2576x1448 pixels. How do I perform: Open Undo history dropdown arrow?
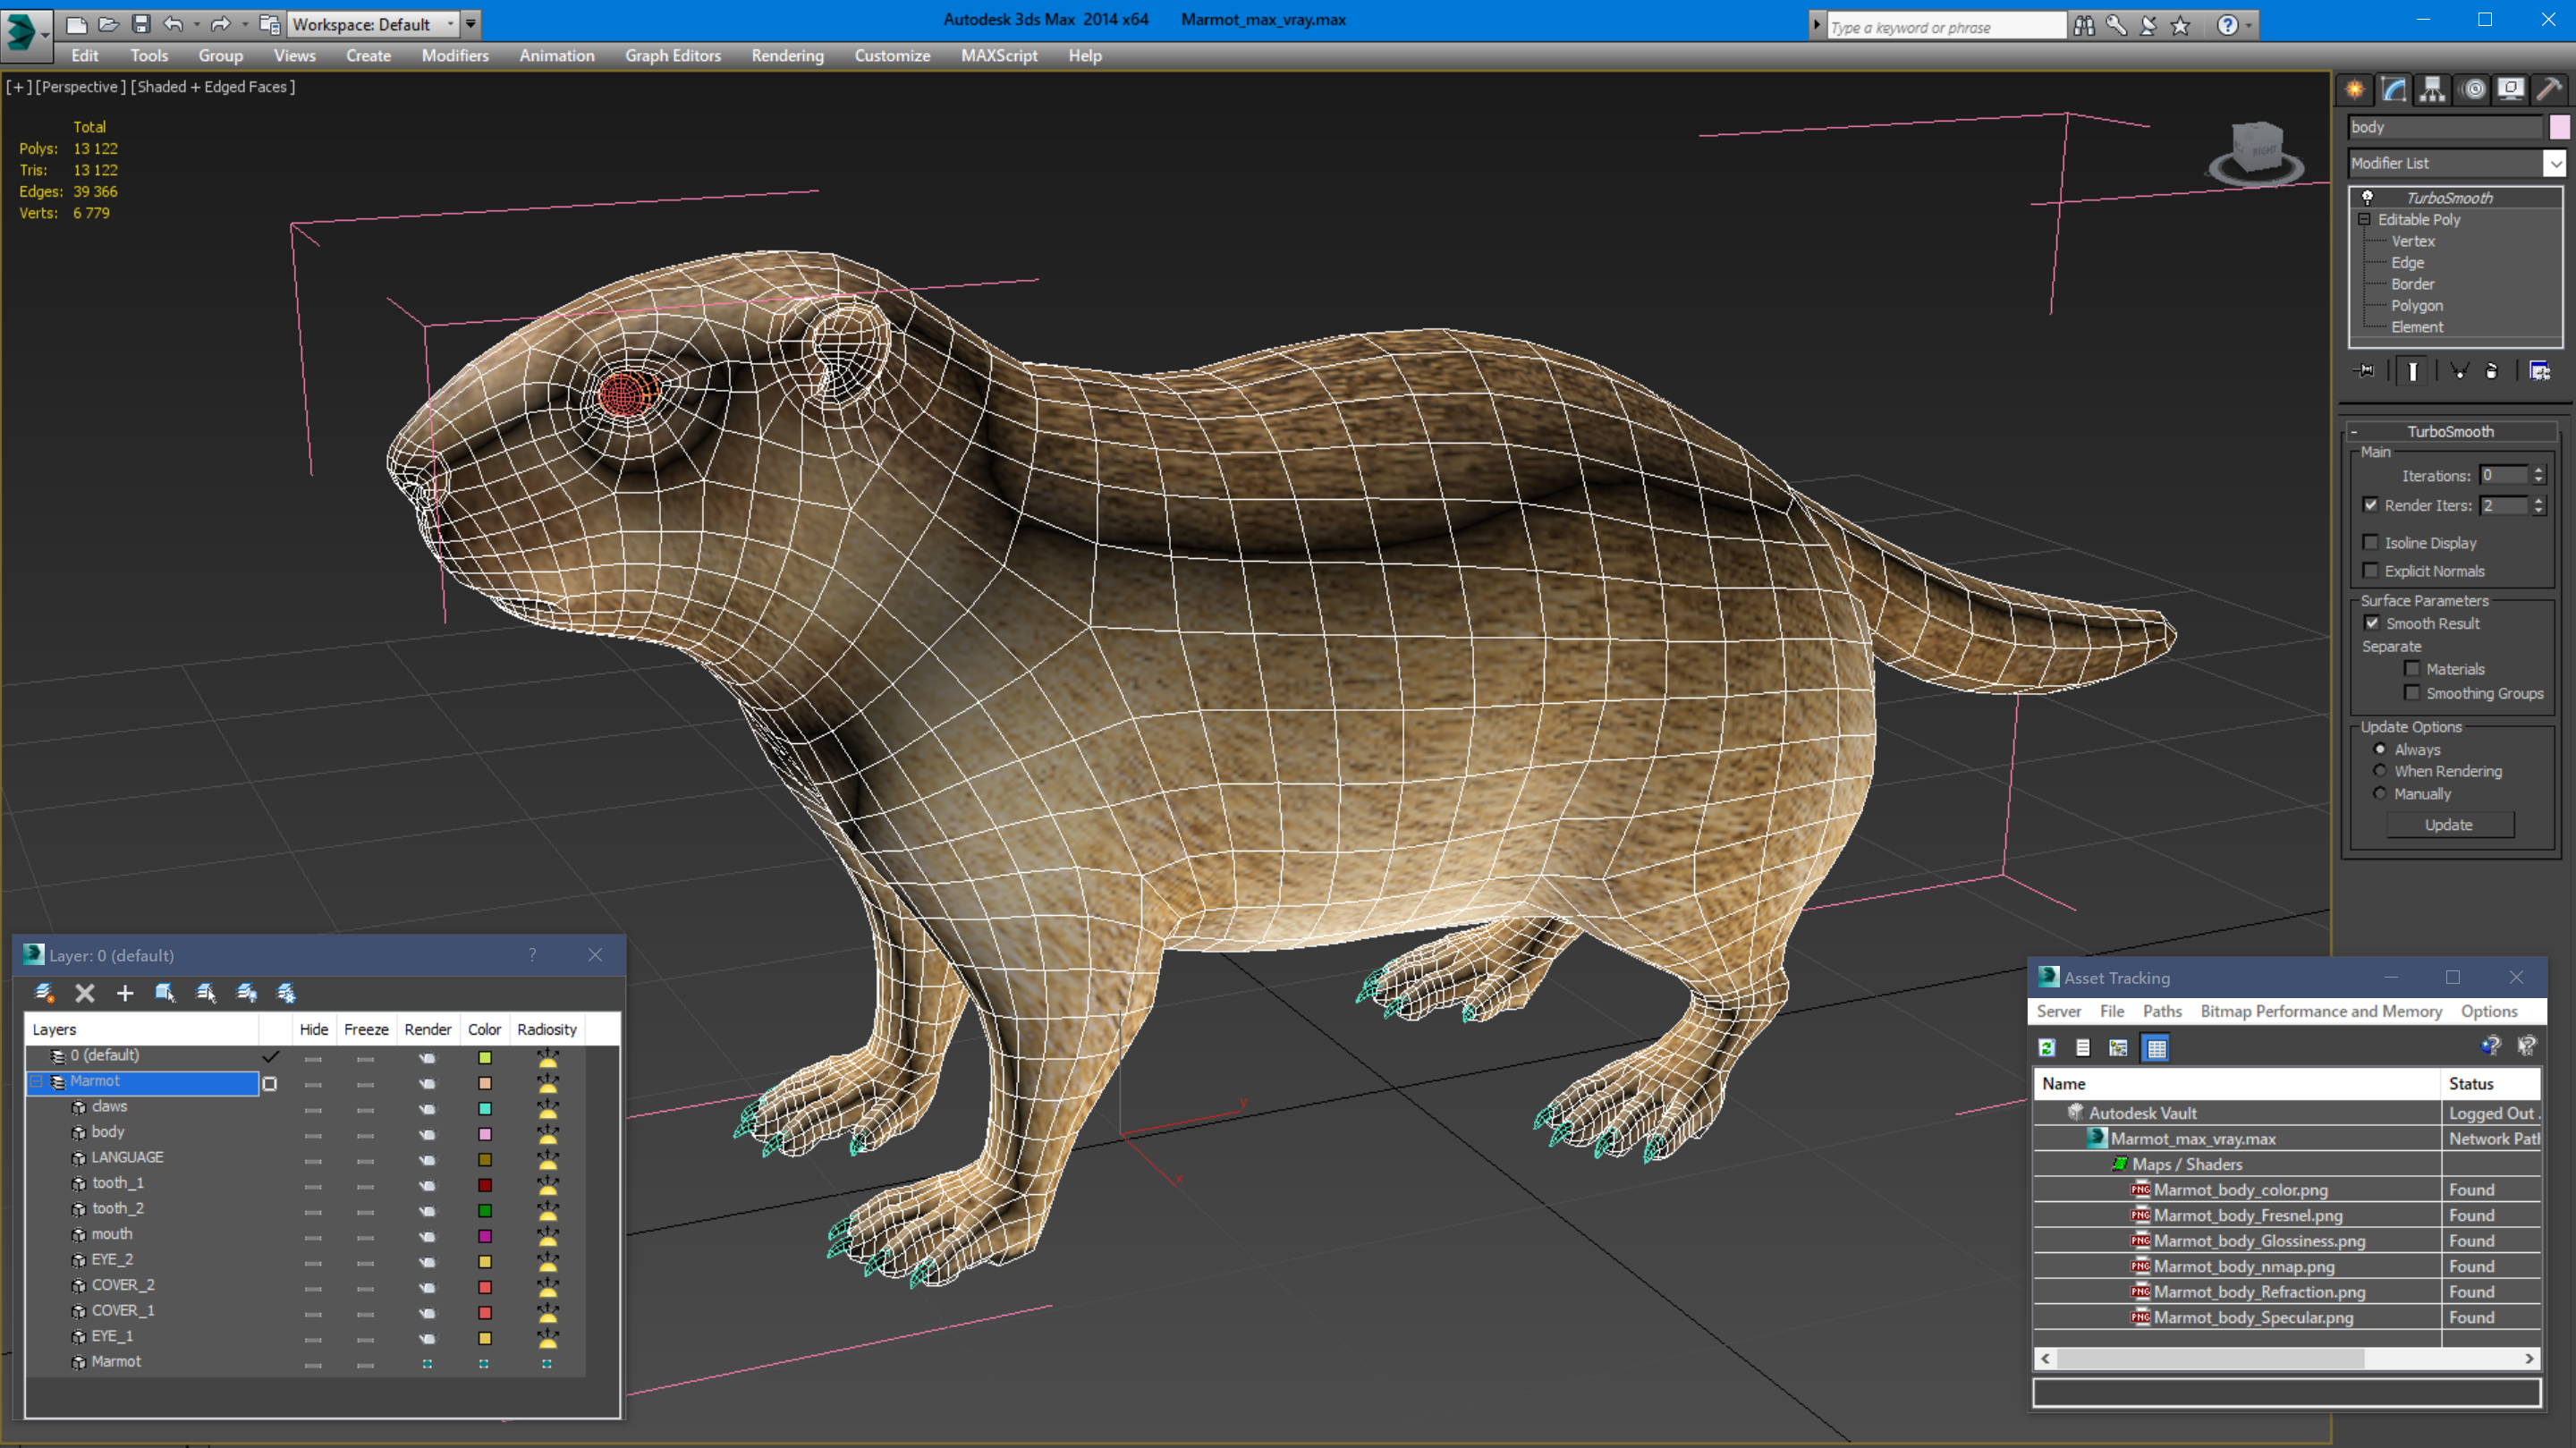tap(196, 24)
